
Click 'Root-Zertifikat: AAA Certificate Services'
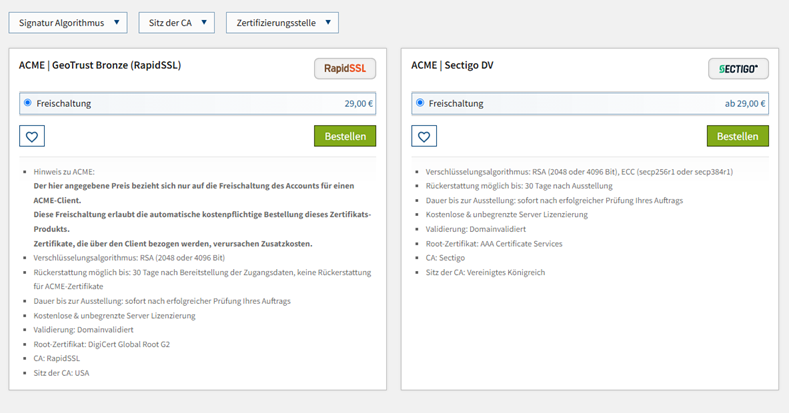(494, 243)
